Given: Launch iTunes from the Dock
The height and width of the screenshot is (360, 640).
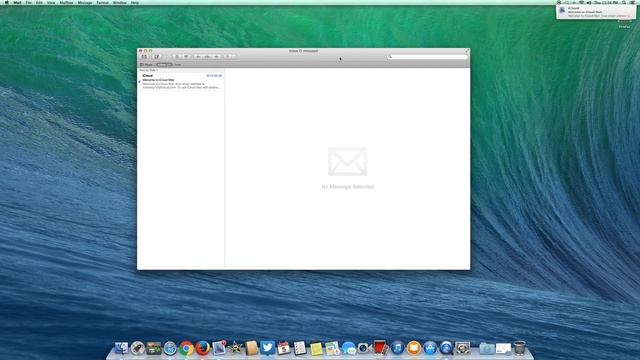Looking at the screenshot, I should coord(397,348).
